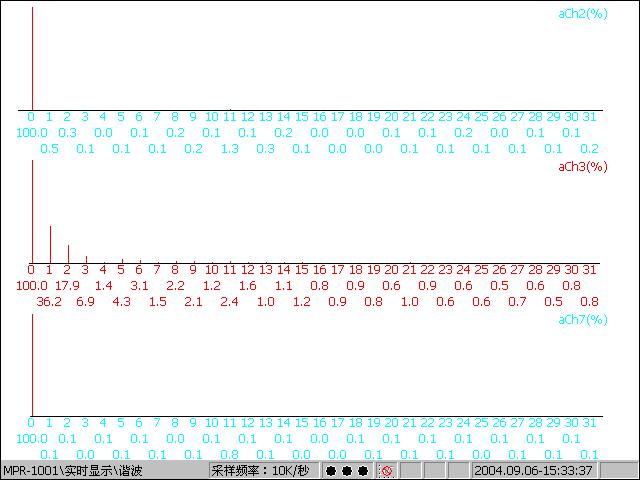This screenshot has width=640, height=480.
Task: Click the red fundamental bar in aCh2 chart
Action: (32, 60)
